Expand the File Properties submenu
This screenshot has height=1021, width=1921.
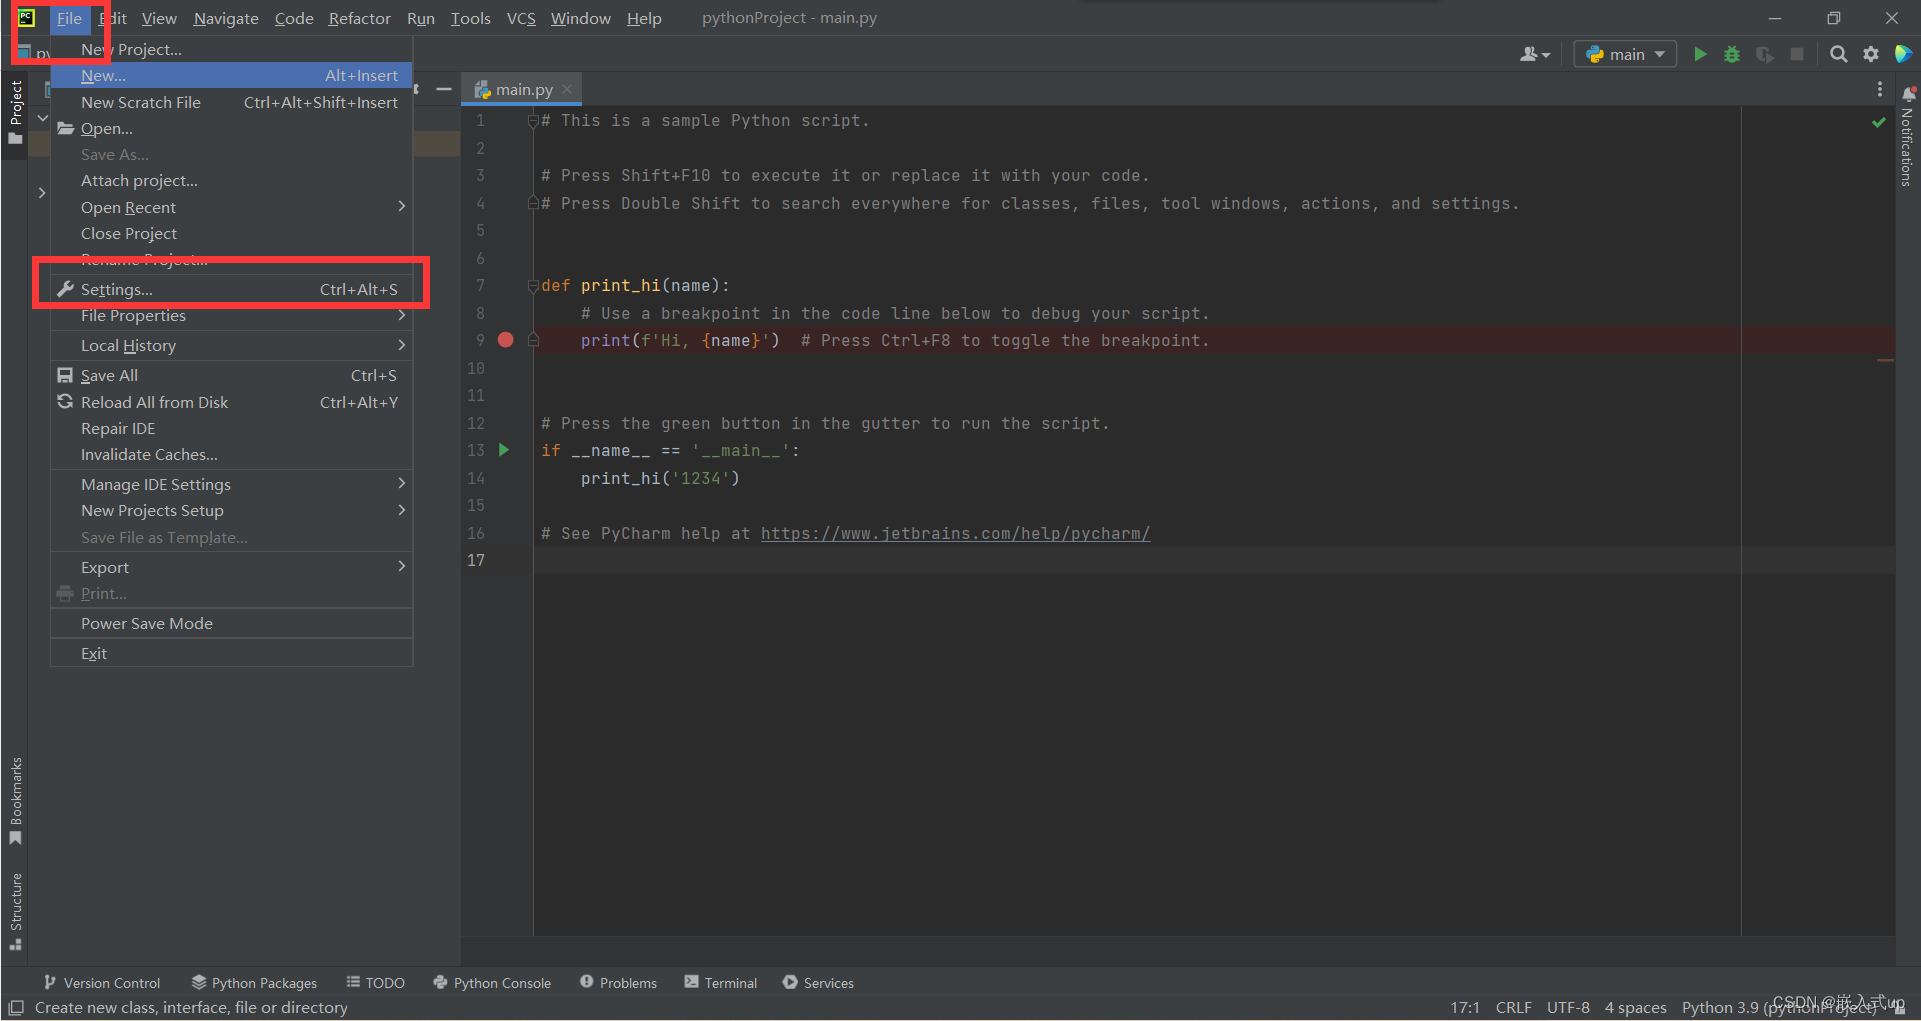click(x=232, y=315)
